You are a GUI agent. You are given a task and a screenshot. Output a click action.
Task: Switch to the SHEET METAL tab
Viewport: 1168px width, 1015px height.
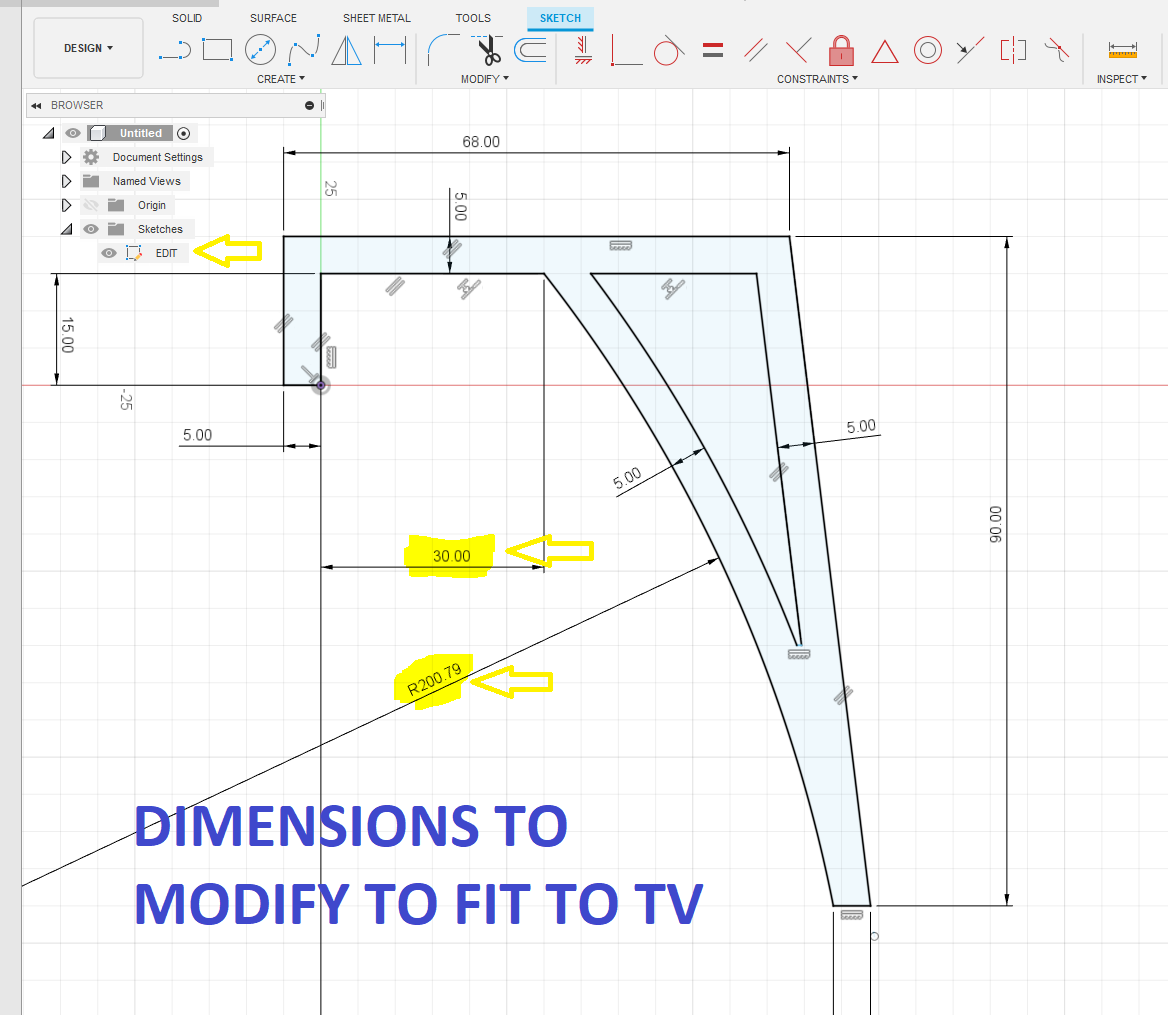click(x=377, y=18)
